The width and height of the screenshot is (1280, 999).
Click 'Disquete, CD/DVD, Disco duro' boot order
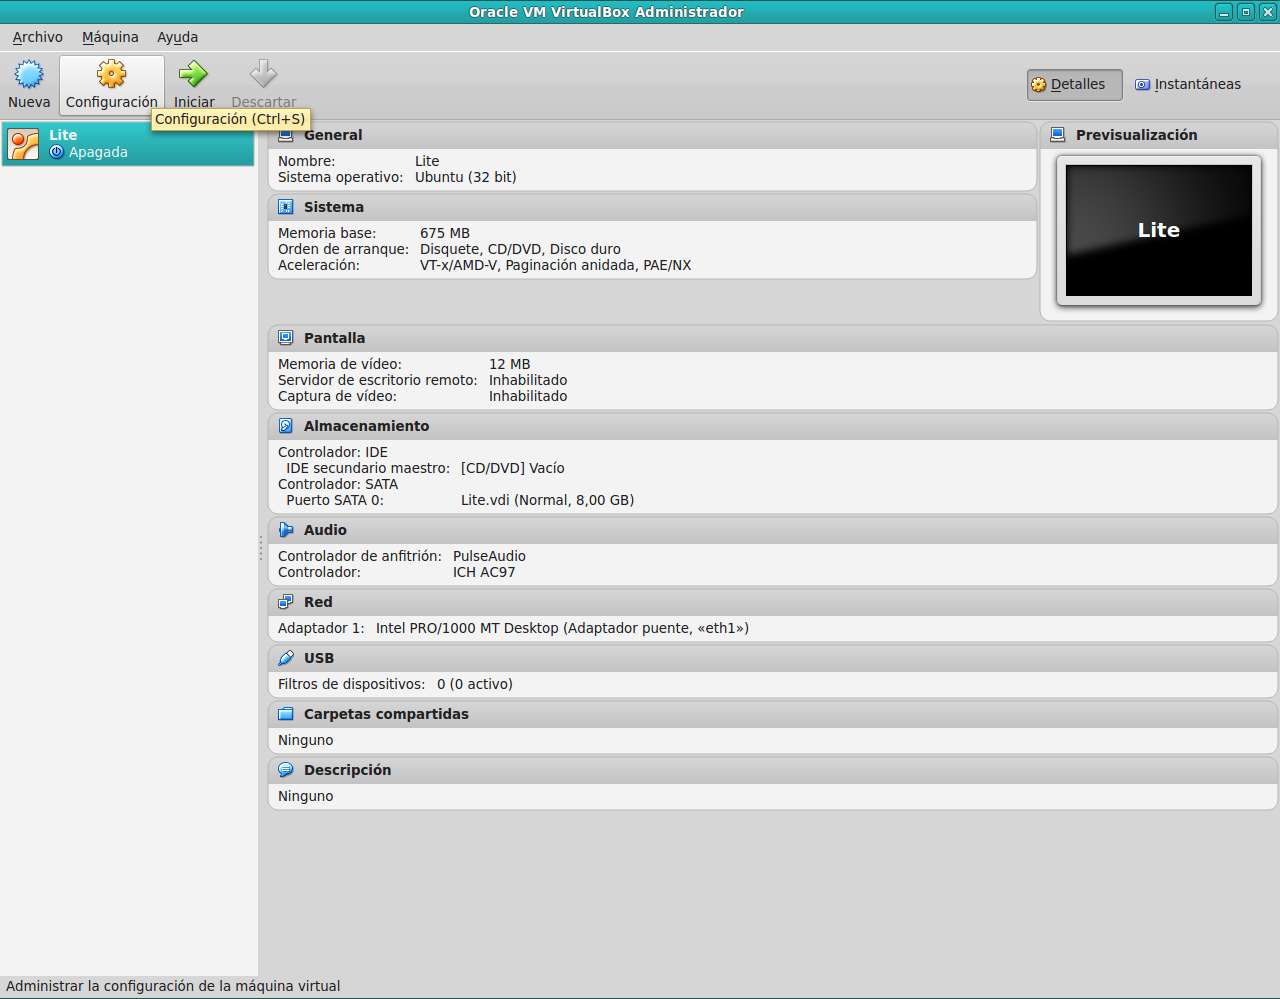[520, 249]
